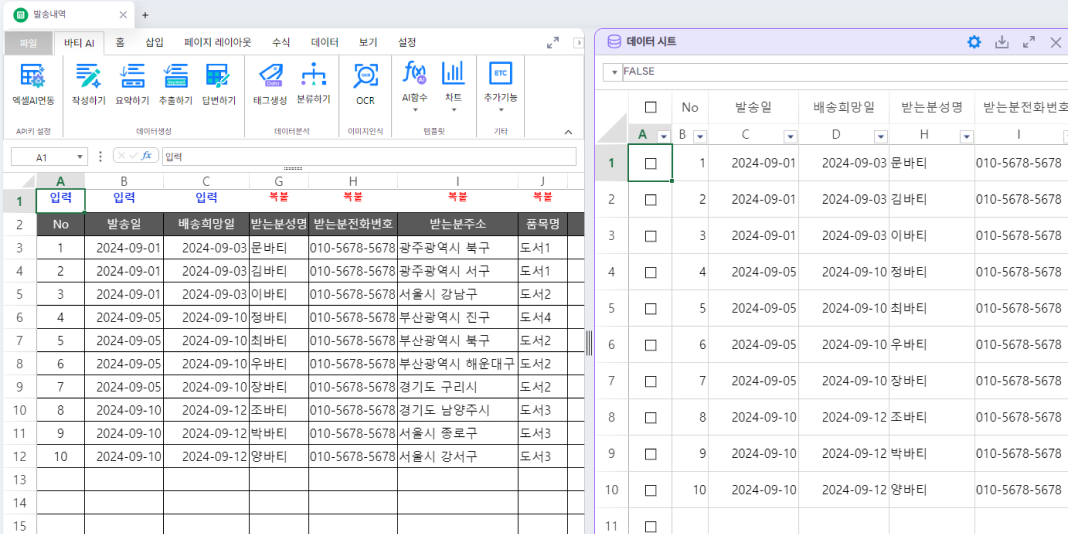
Task: Check the box for row 5 최바티
Action: (x=650, y=309)
